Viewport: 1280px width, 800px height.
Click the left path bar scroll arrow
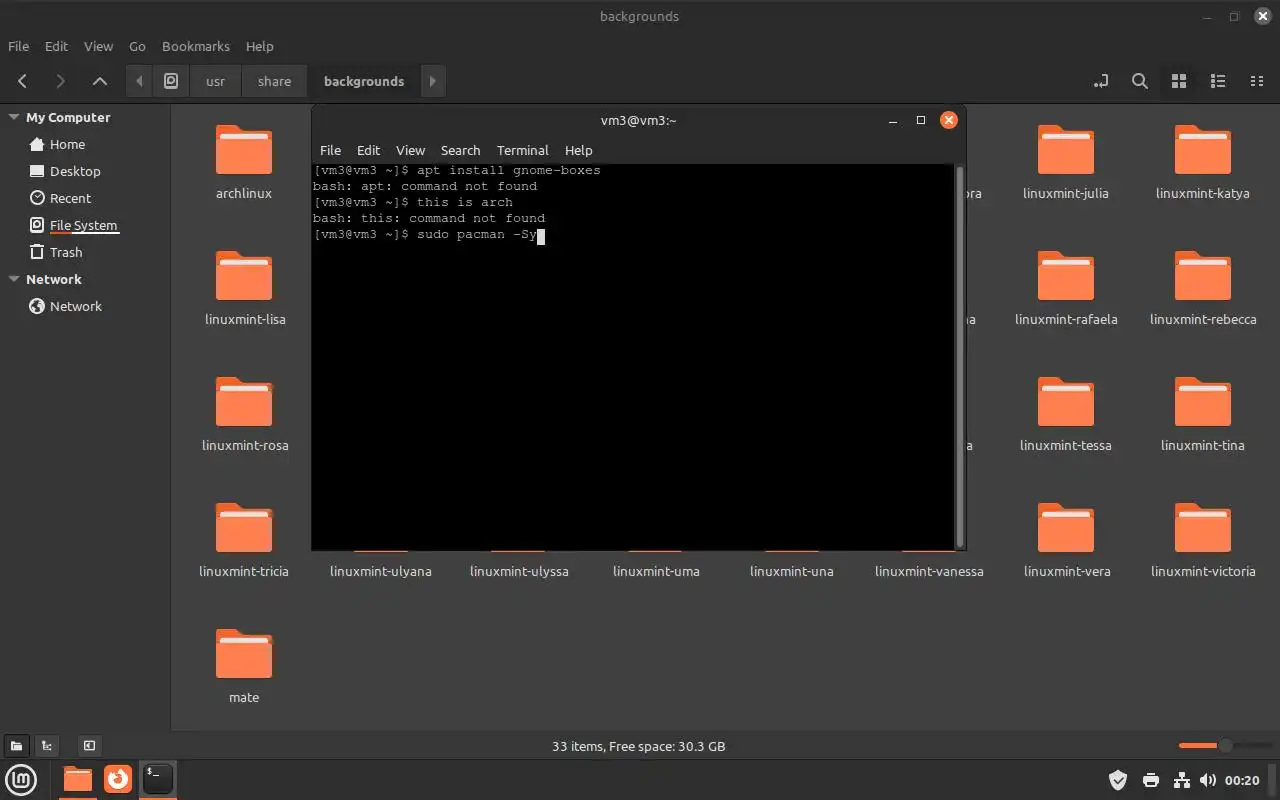tap(139, 81)
